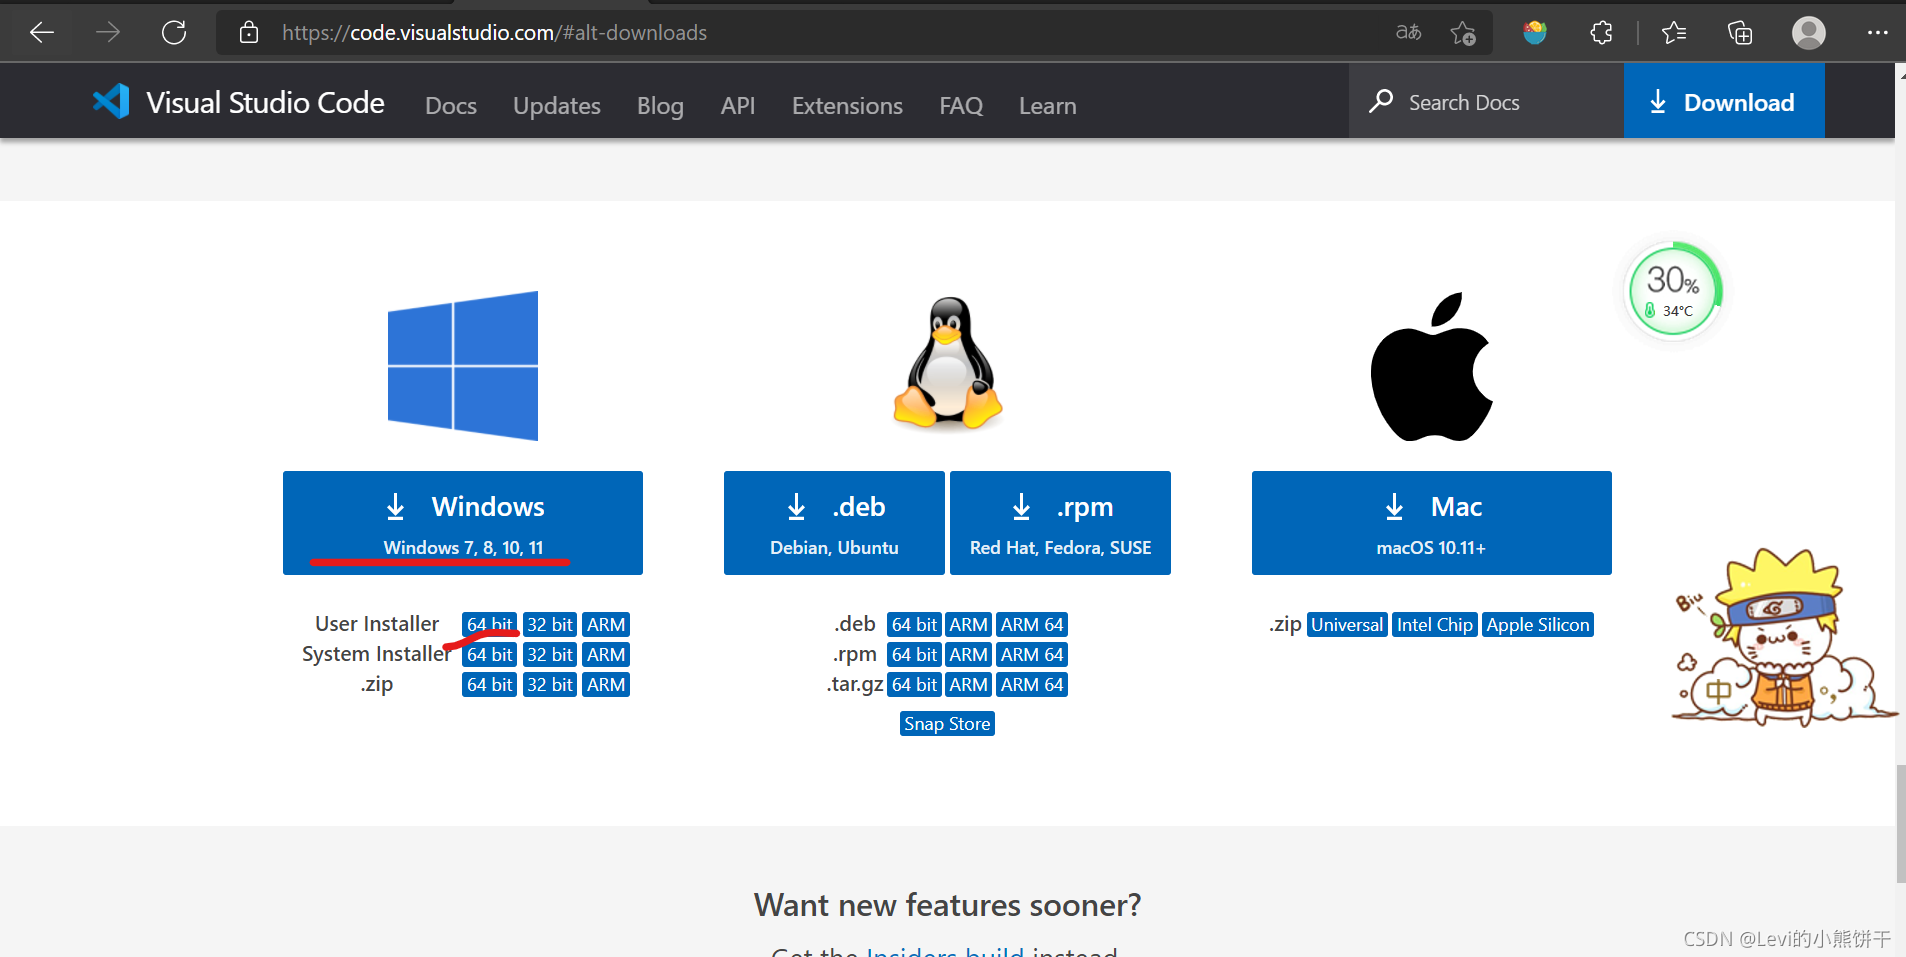Download Linux .tar.gz ARM 64
The width and height of the screenshot is (1906, 957).
[x=1032, y=685]
